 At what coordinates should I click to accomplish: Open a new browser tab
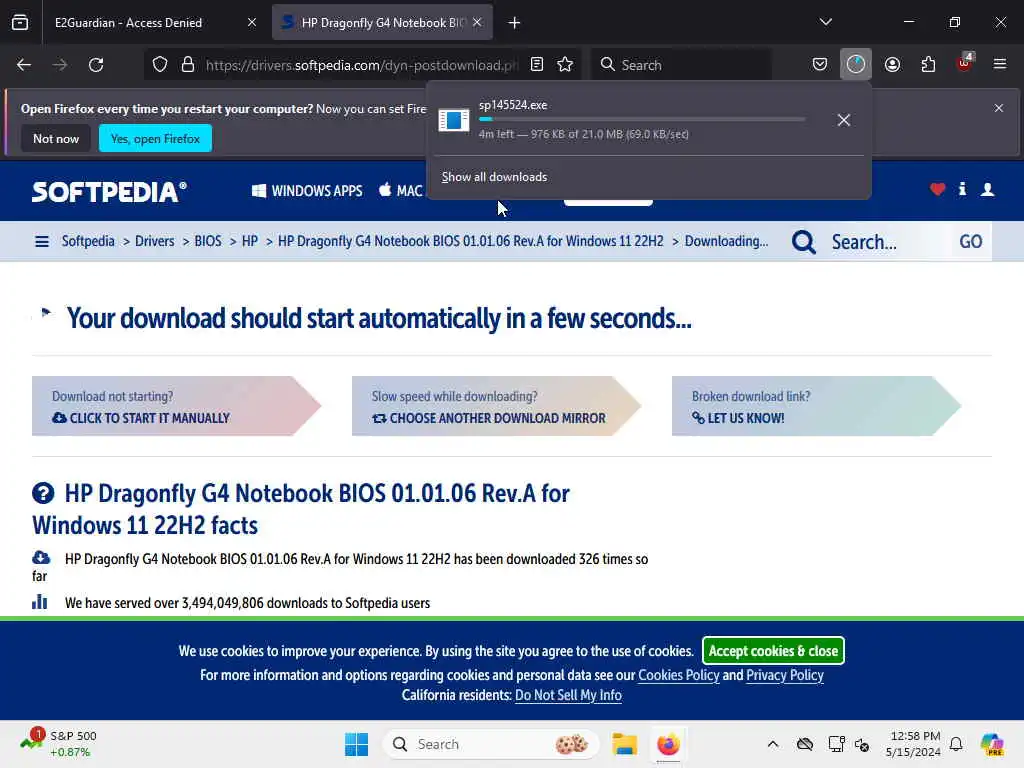[515, 23]
